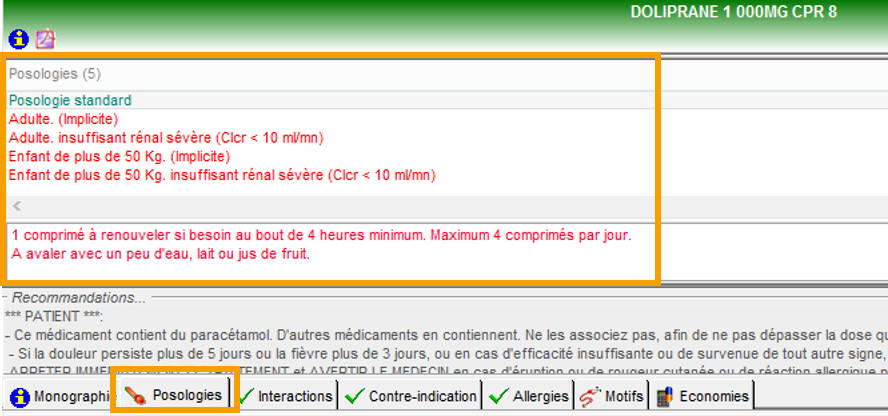Click the green checkmark beside Allergies
The width and height of the screenshot is (888, 416).
pyautogui.click(x=500, y=397)
